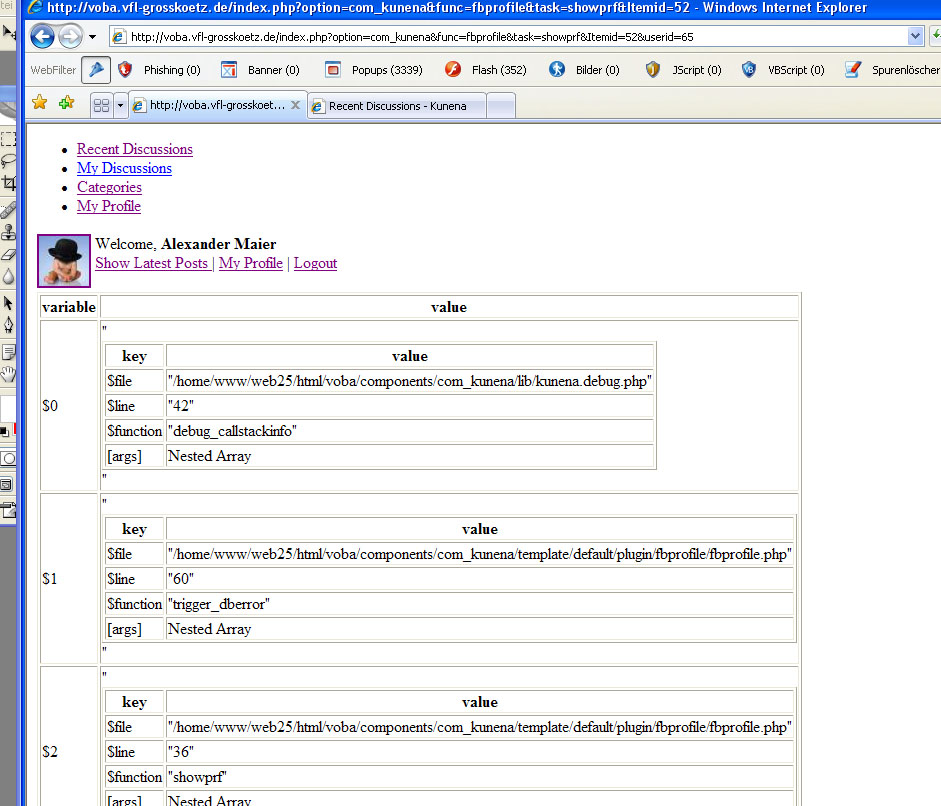
Task: Close the voba.vfl-grosskoetz tab
Action: pos(295,105)
